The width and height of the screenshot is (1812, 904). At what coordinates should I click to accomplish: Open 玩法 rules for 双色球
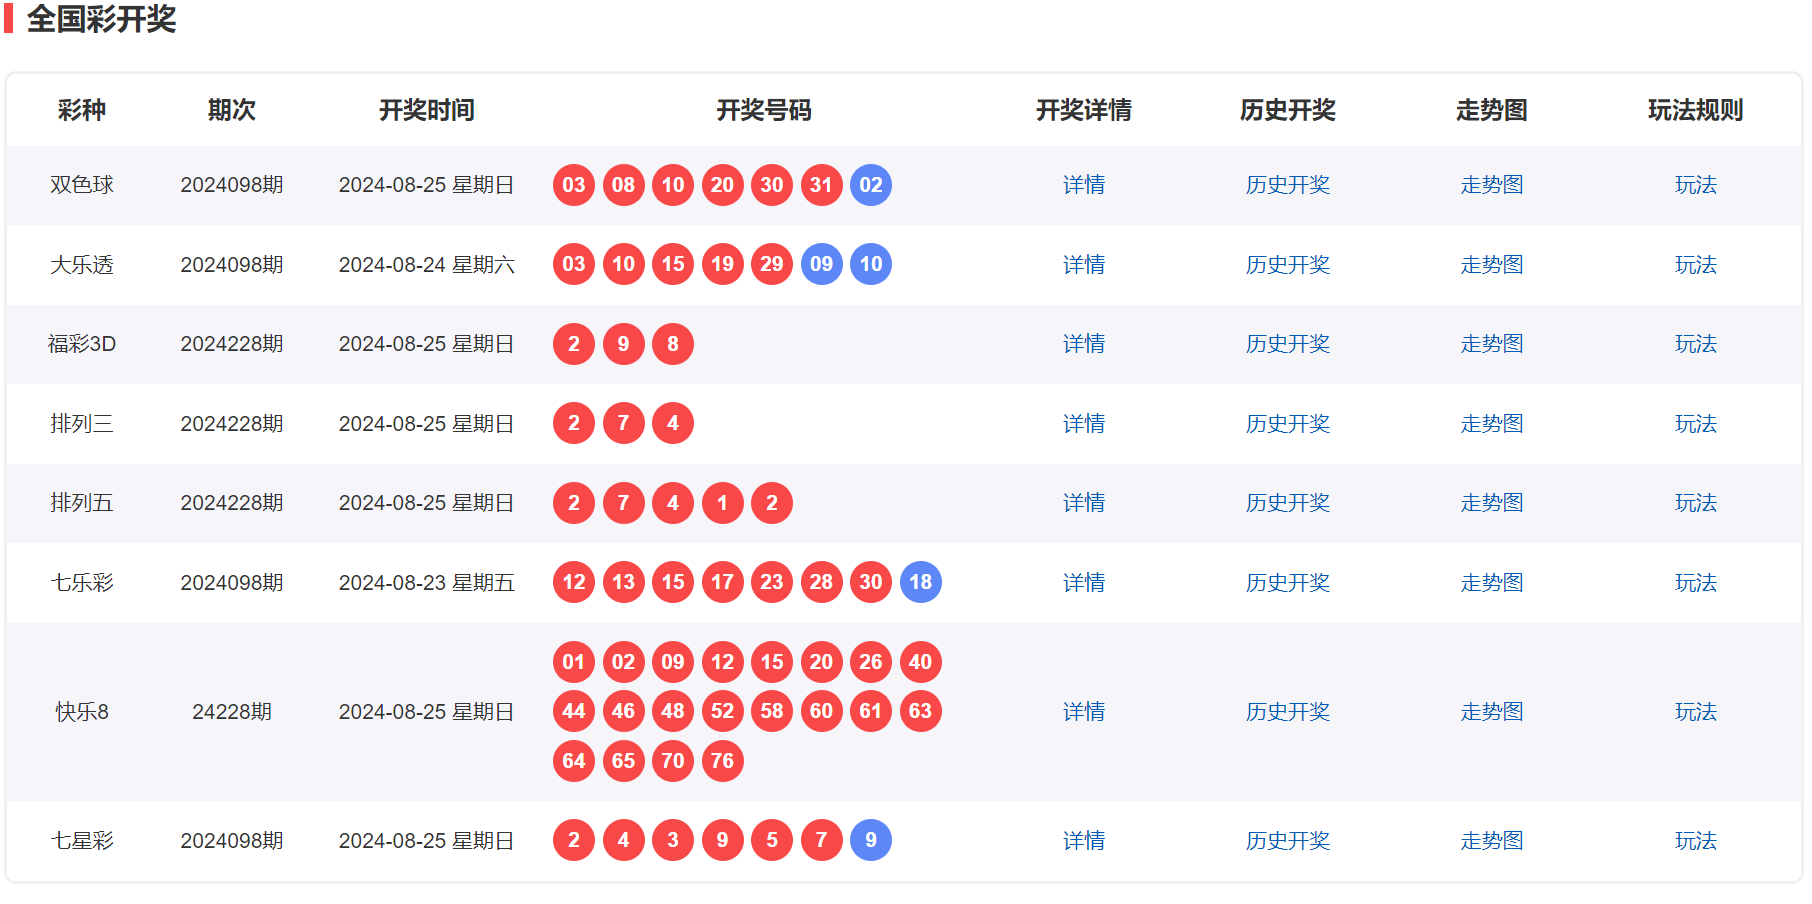pyautogui.click(x=1695, y=185)
